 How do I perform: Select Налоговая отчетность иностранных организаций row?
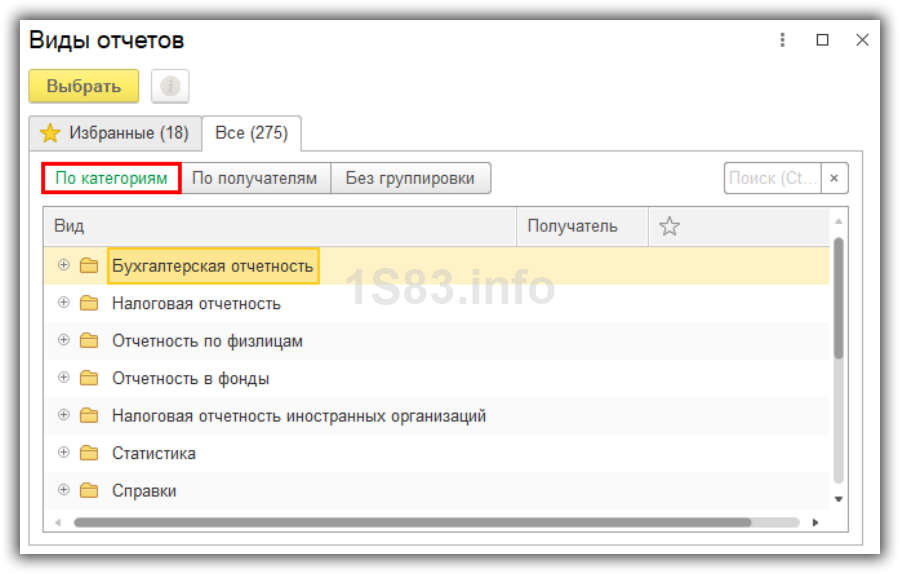click(298, 415)
